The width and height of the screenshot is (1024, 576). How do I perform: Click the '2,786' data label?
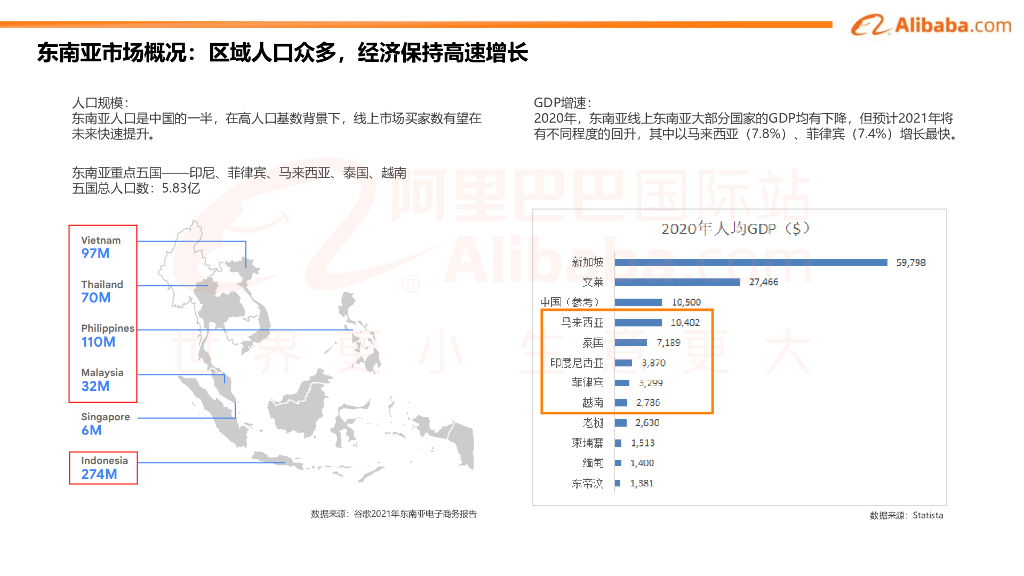pyautogui.click(x=648, y=403)
